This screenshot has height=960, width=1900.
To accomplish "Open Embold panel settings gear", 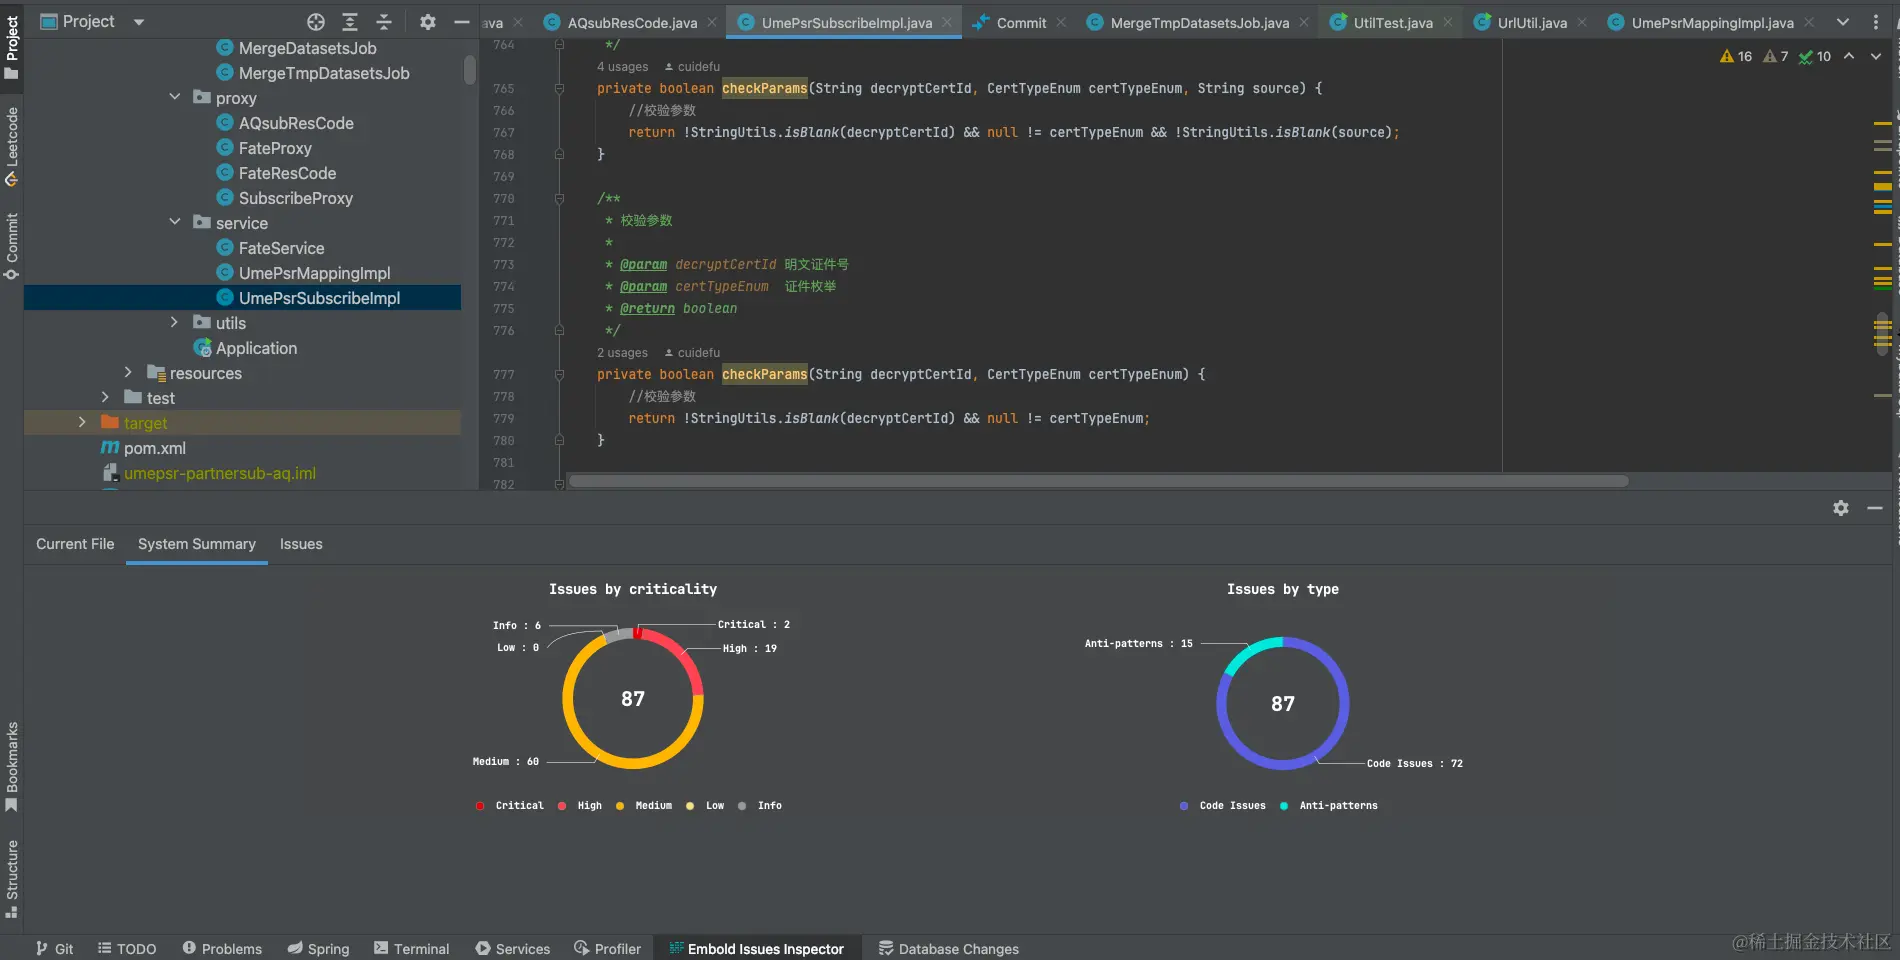I will pos(1841,508).
